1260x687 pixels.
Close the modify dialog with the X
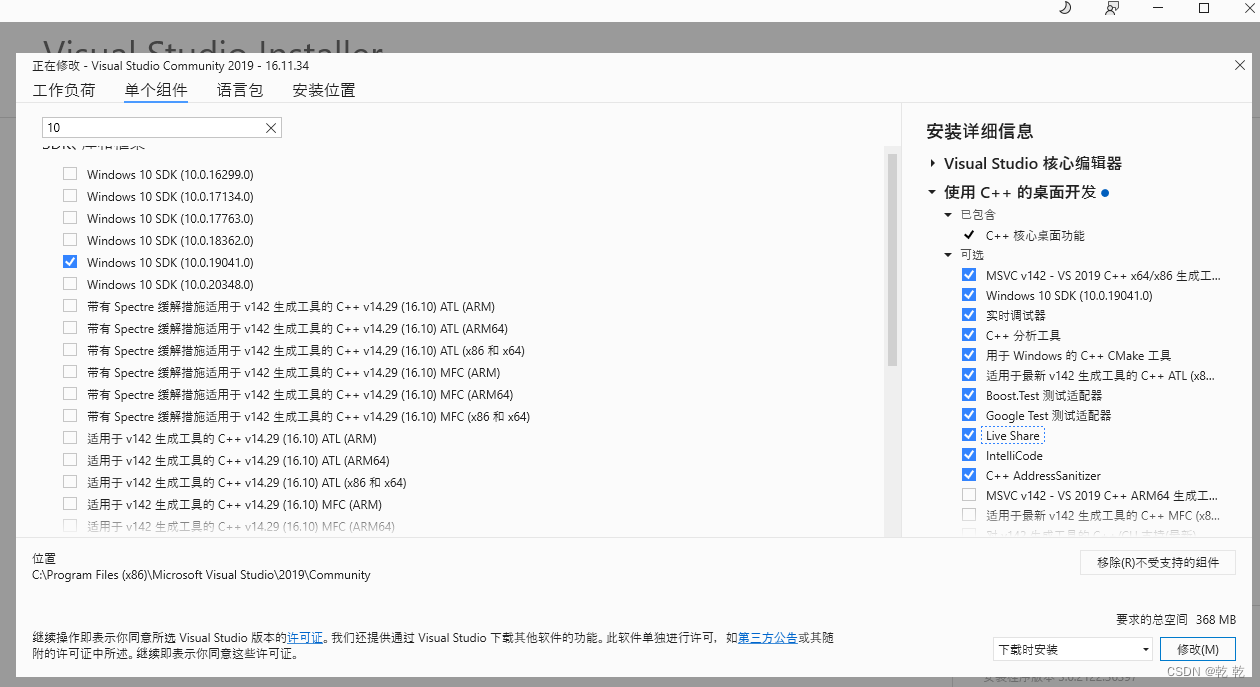1240,65
